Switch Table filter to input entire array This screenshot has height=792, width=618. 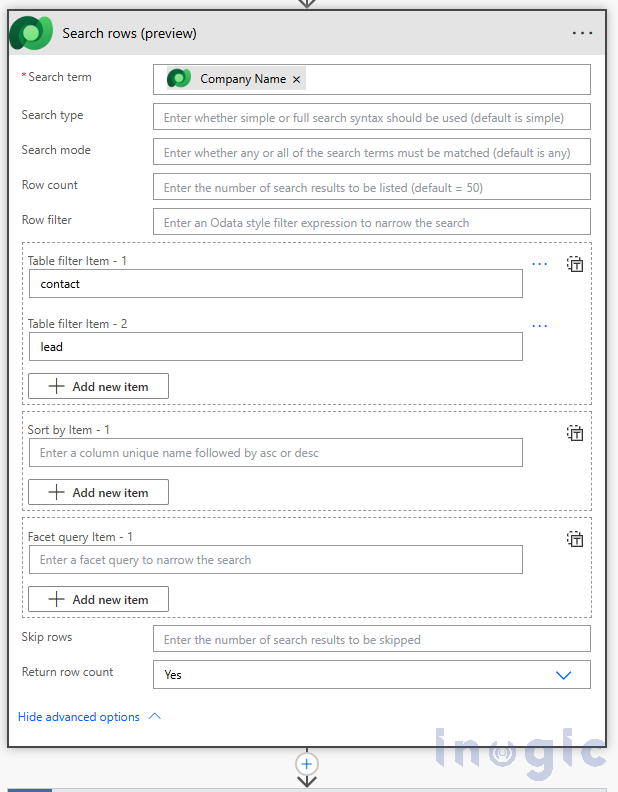click(575, 264)
